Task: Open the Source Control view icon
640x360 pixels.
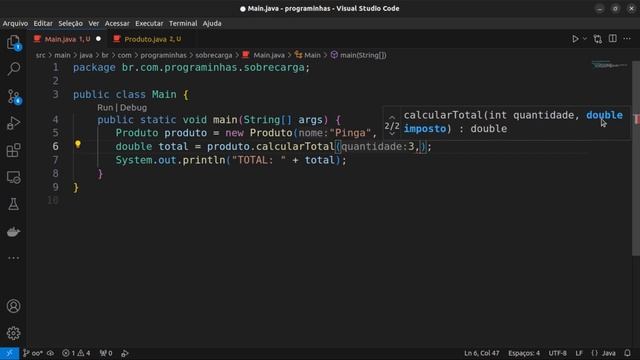Action: click(x=13, y=97)
